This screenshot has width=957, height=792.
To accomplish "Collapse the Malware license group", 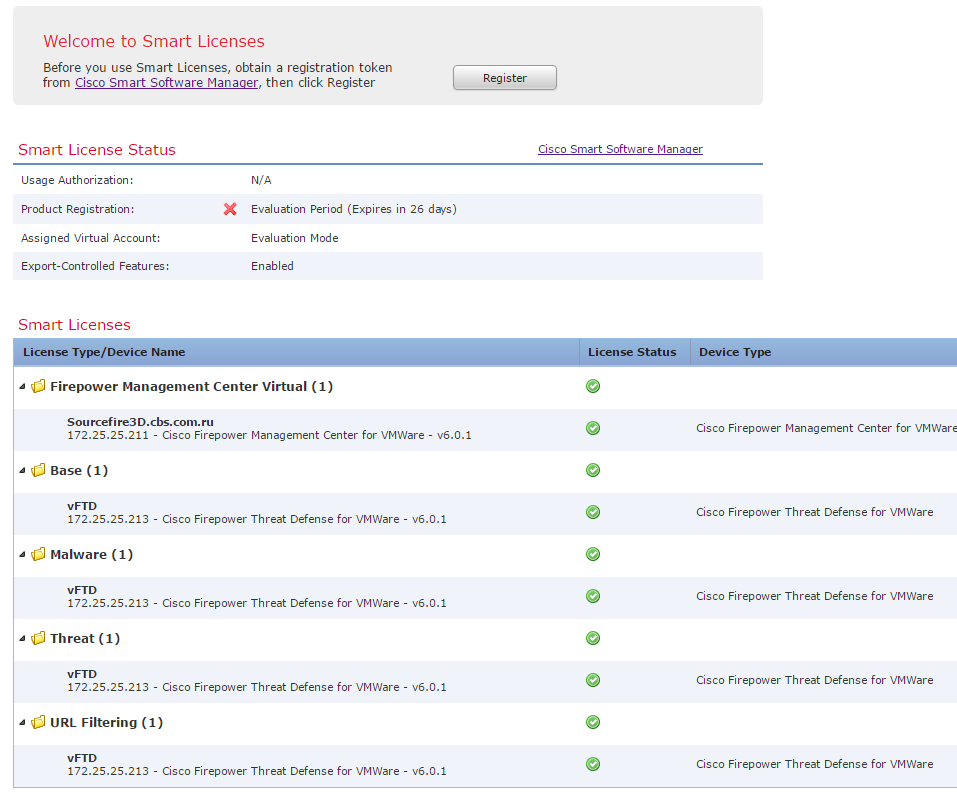I will tap(23, 555).
